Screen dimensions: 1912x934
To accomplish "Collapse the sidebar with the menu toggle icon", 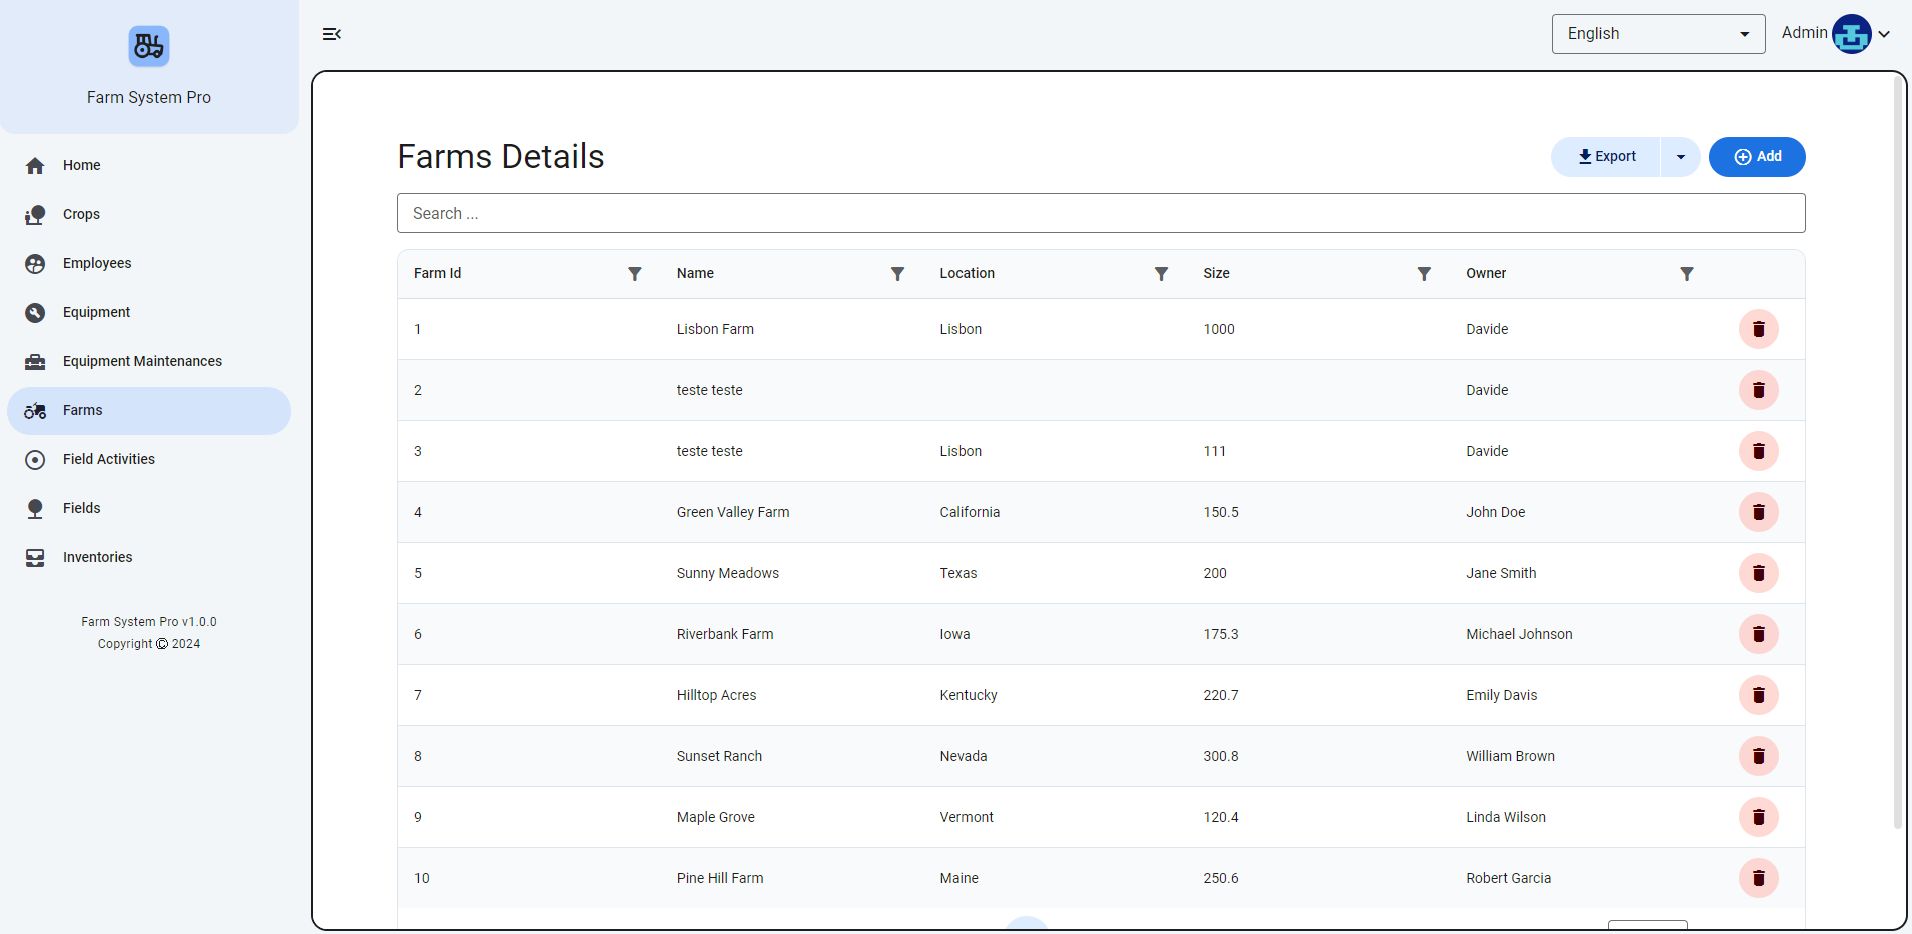I will tap(332, 34).
